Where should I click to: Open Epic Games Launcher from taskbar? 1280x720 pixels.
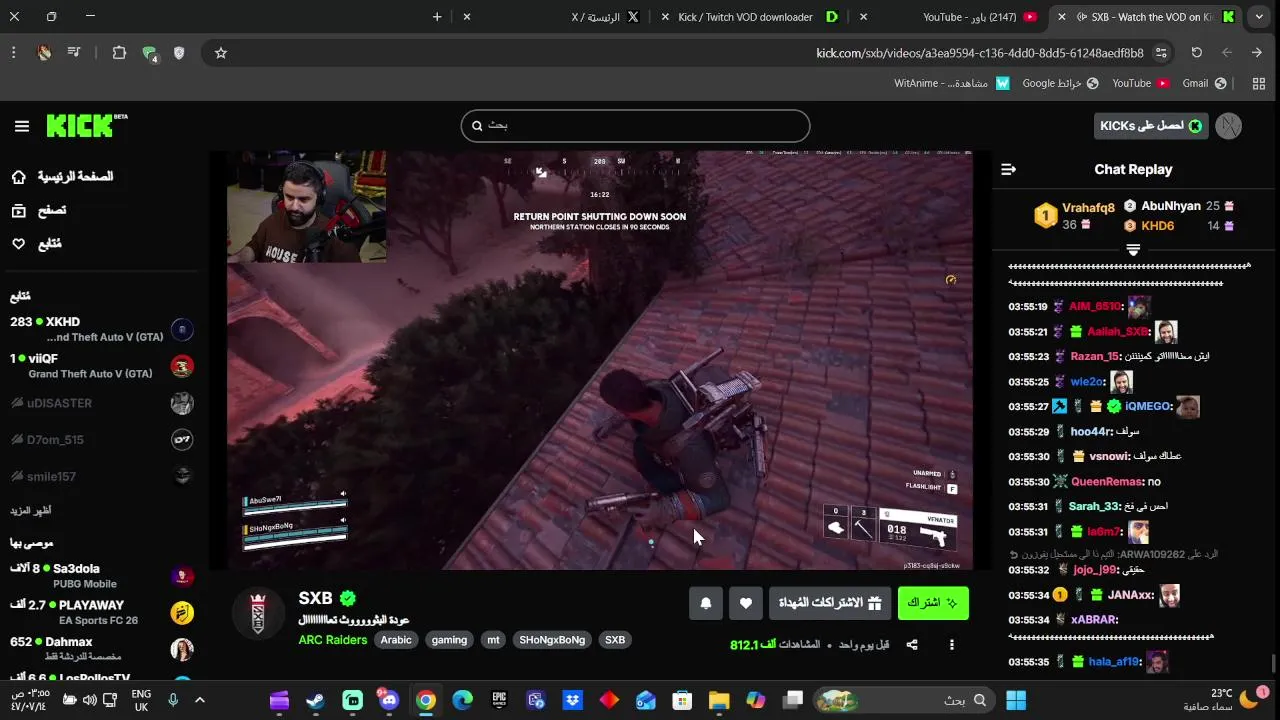click(499, 700)
